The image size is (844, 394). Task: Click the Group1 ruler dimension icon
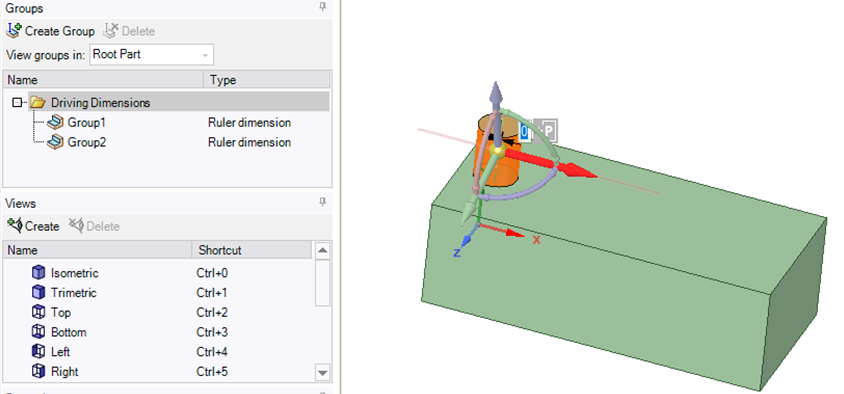click(55, 123)
